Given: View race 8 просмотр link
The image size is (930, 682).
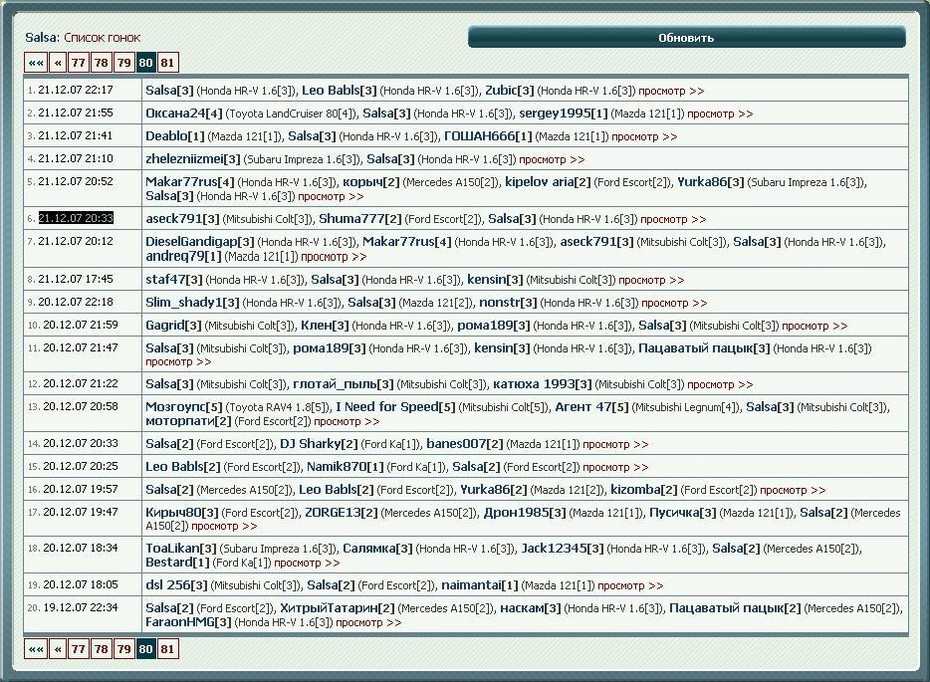Looking at the screenshot, I should click(x=651, y=280).
